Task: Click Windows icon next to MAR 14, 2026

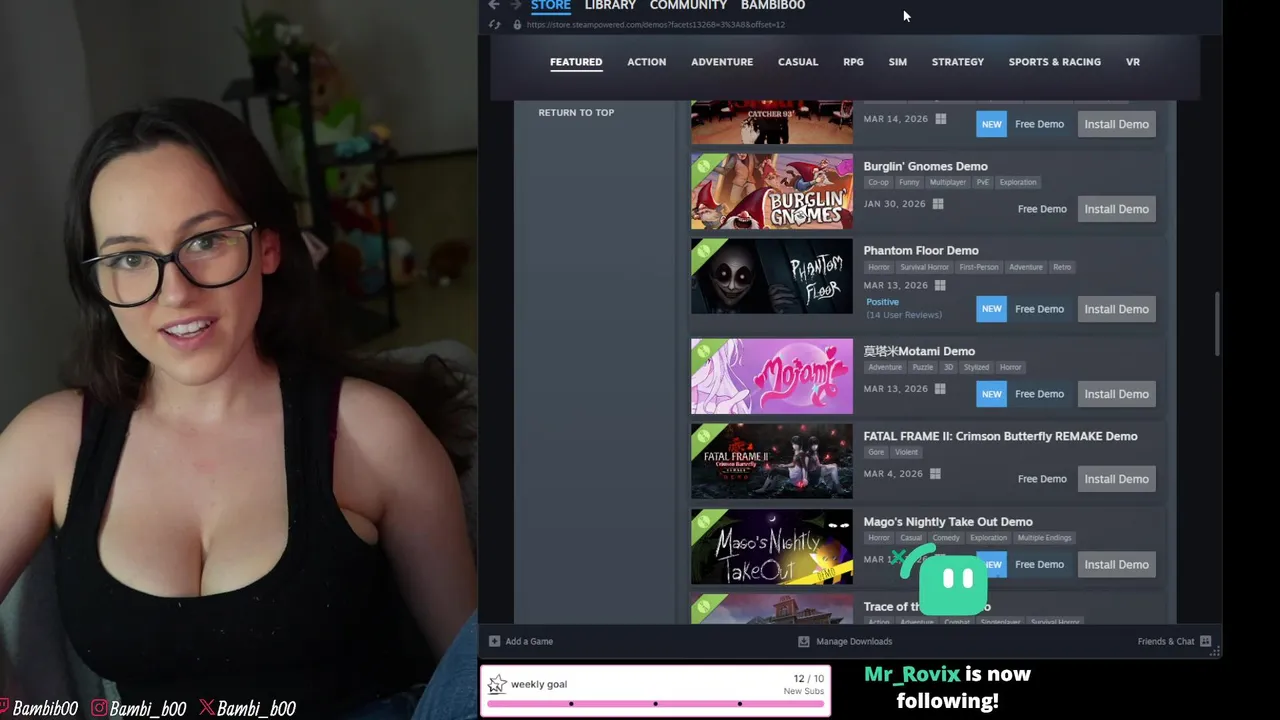Action: tap(941, 119)
